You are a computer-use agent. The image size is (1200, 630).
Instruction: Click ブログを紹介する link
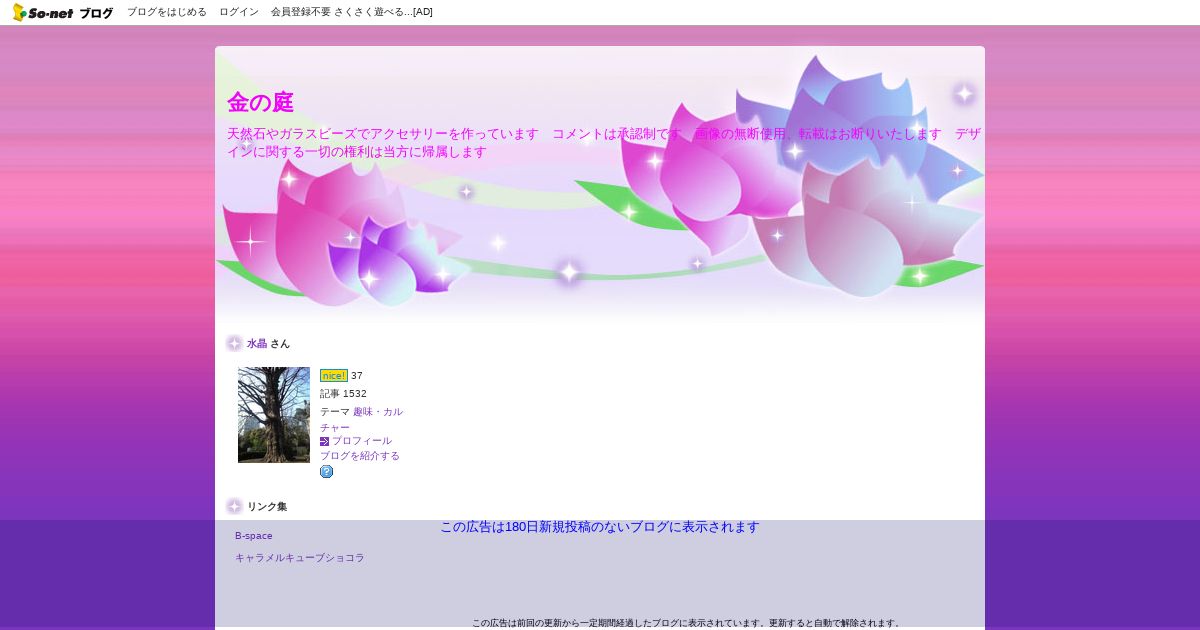click(360, 456)
